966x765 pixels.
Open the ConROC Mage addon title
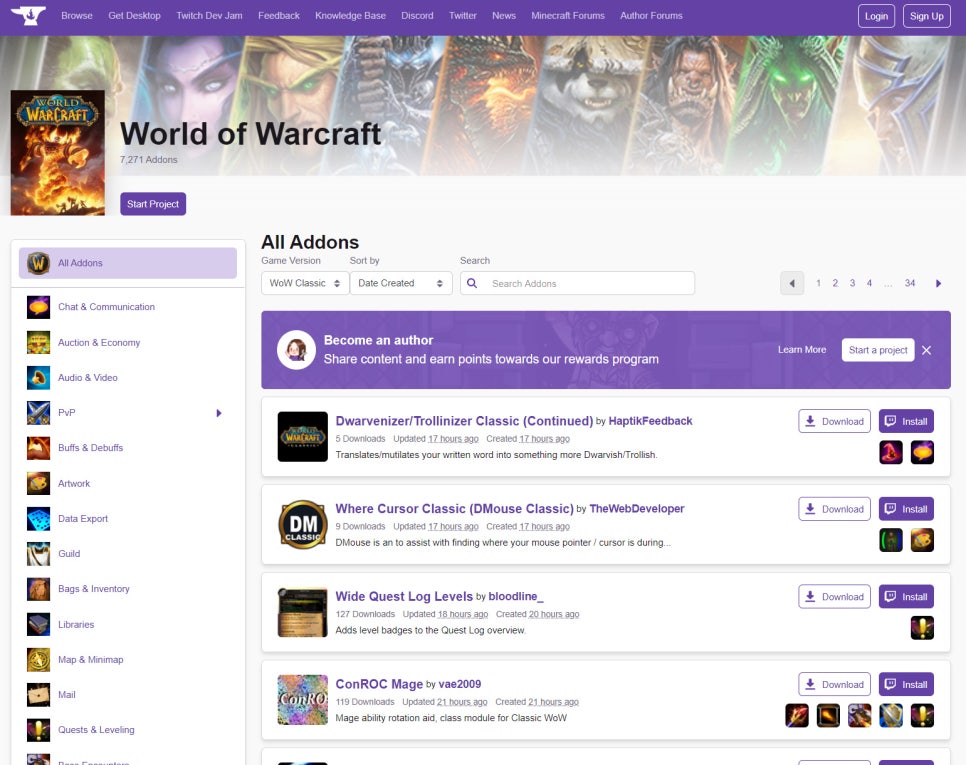pos(379,684)
